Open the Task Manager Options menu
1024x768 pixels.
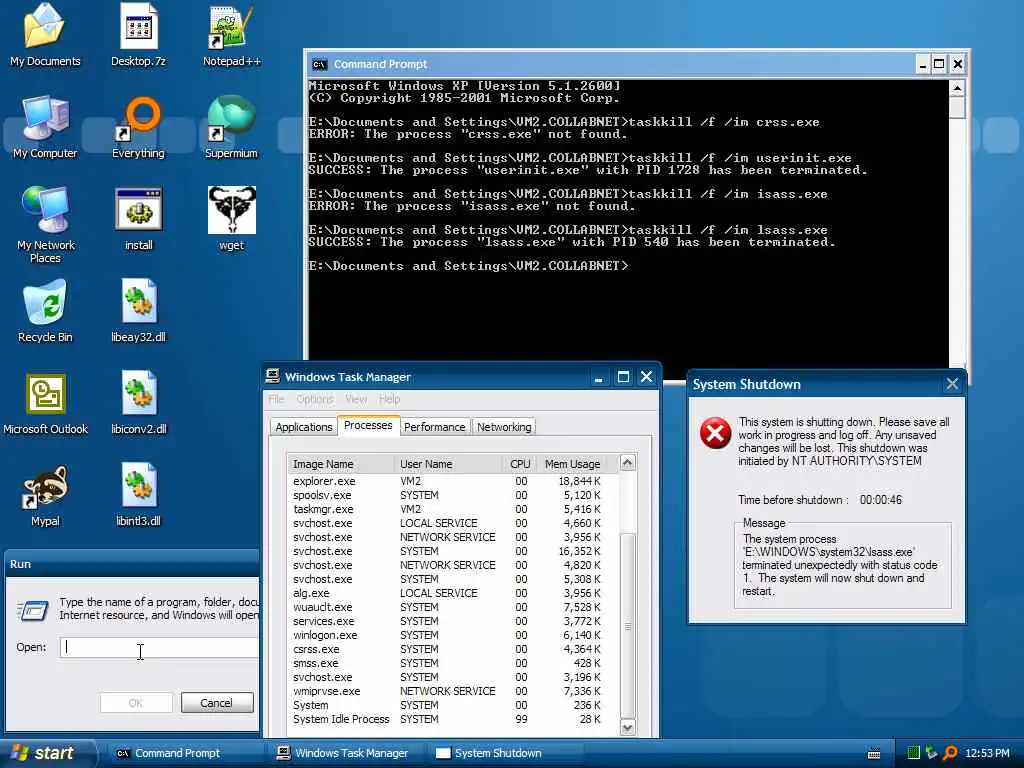(315, 399)
